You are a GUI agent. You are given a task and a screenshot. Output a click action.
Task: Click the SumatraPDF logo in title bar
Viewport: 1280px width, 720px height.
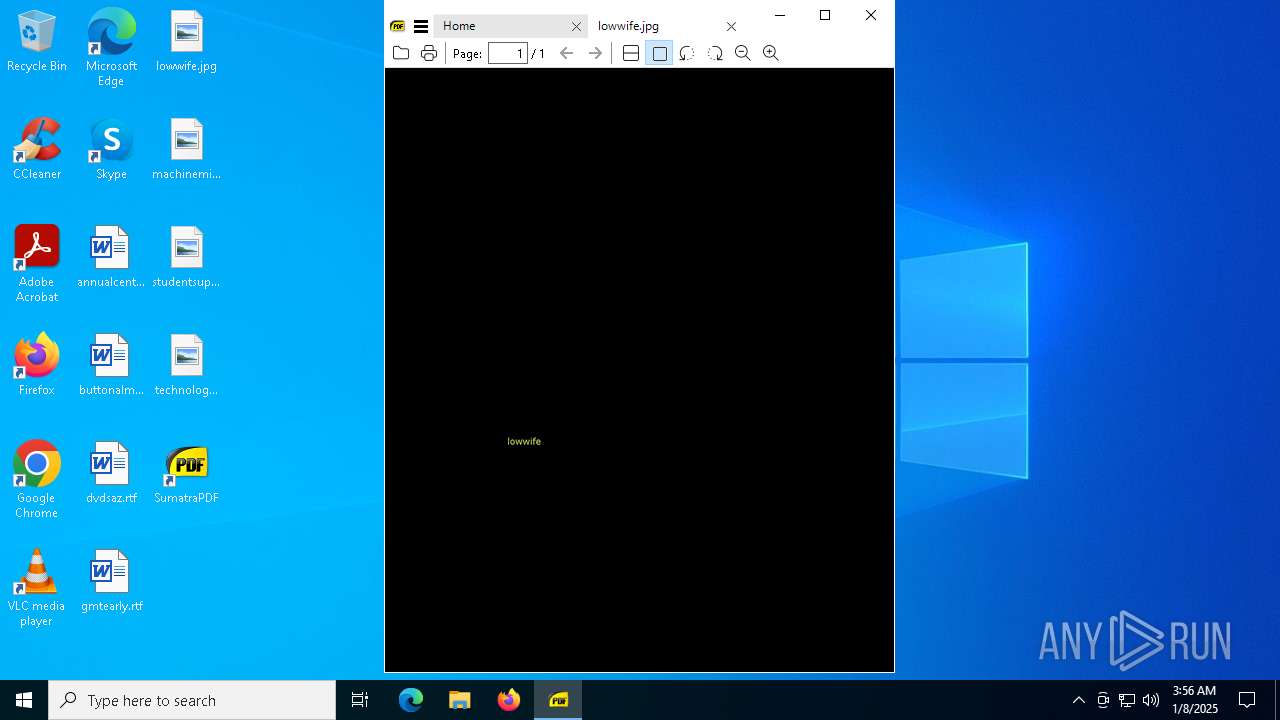click(x=398, y=26)
